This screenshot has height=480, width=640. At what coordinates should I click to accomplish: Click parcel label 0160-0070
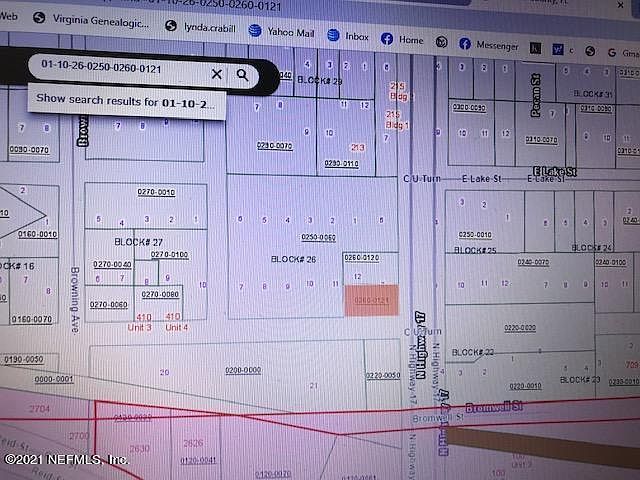(x=31, y=319)
